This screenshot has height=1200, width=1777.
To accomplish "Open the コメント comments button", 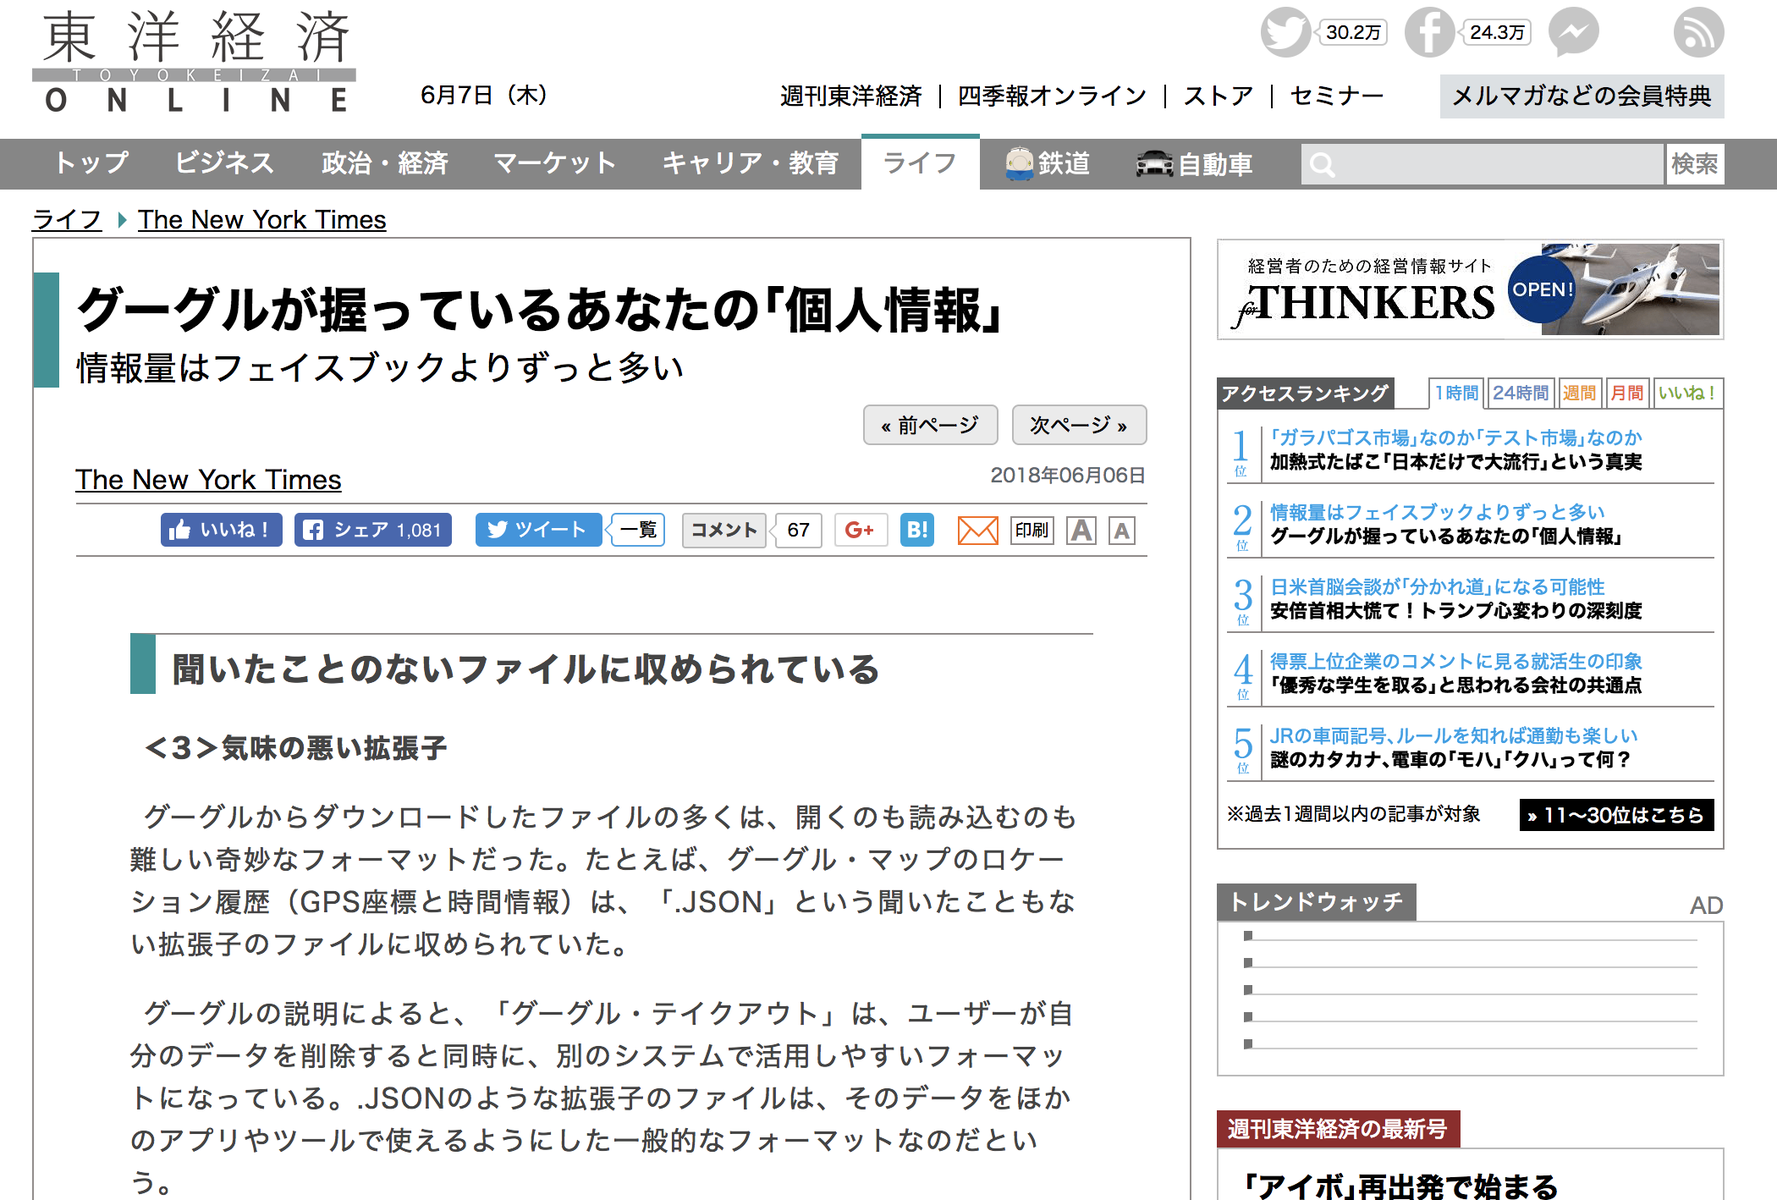I will 724,530.
